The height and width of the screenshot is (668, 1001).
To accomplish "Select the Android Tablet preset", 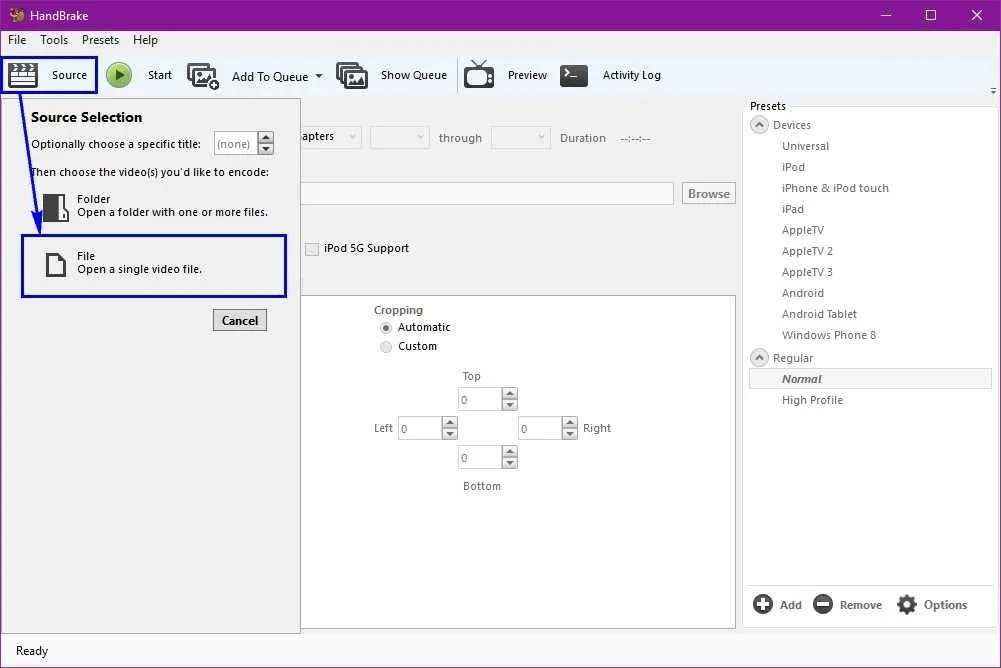I will (819, 314).
